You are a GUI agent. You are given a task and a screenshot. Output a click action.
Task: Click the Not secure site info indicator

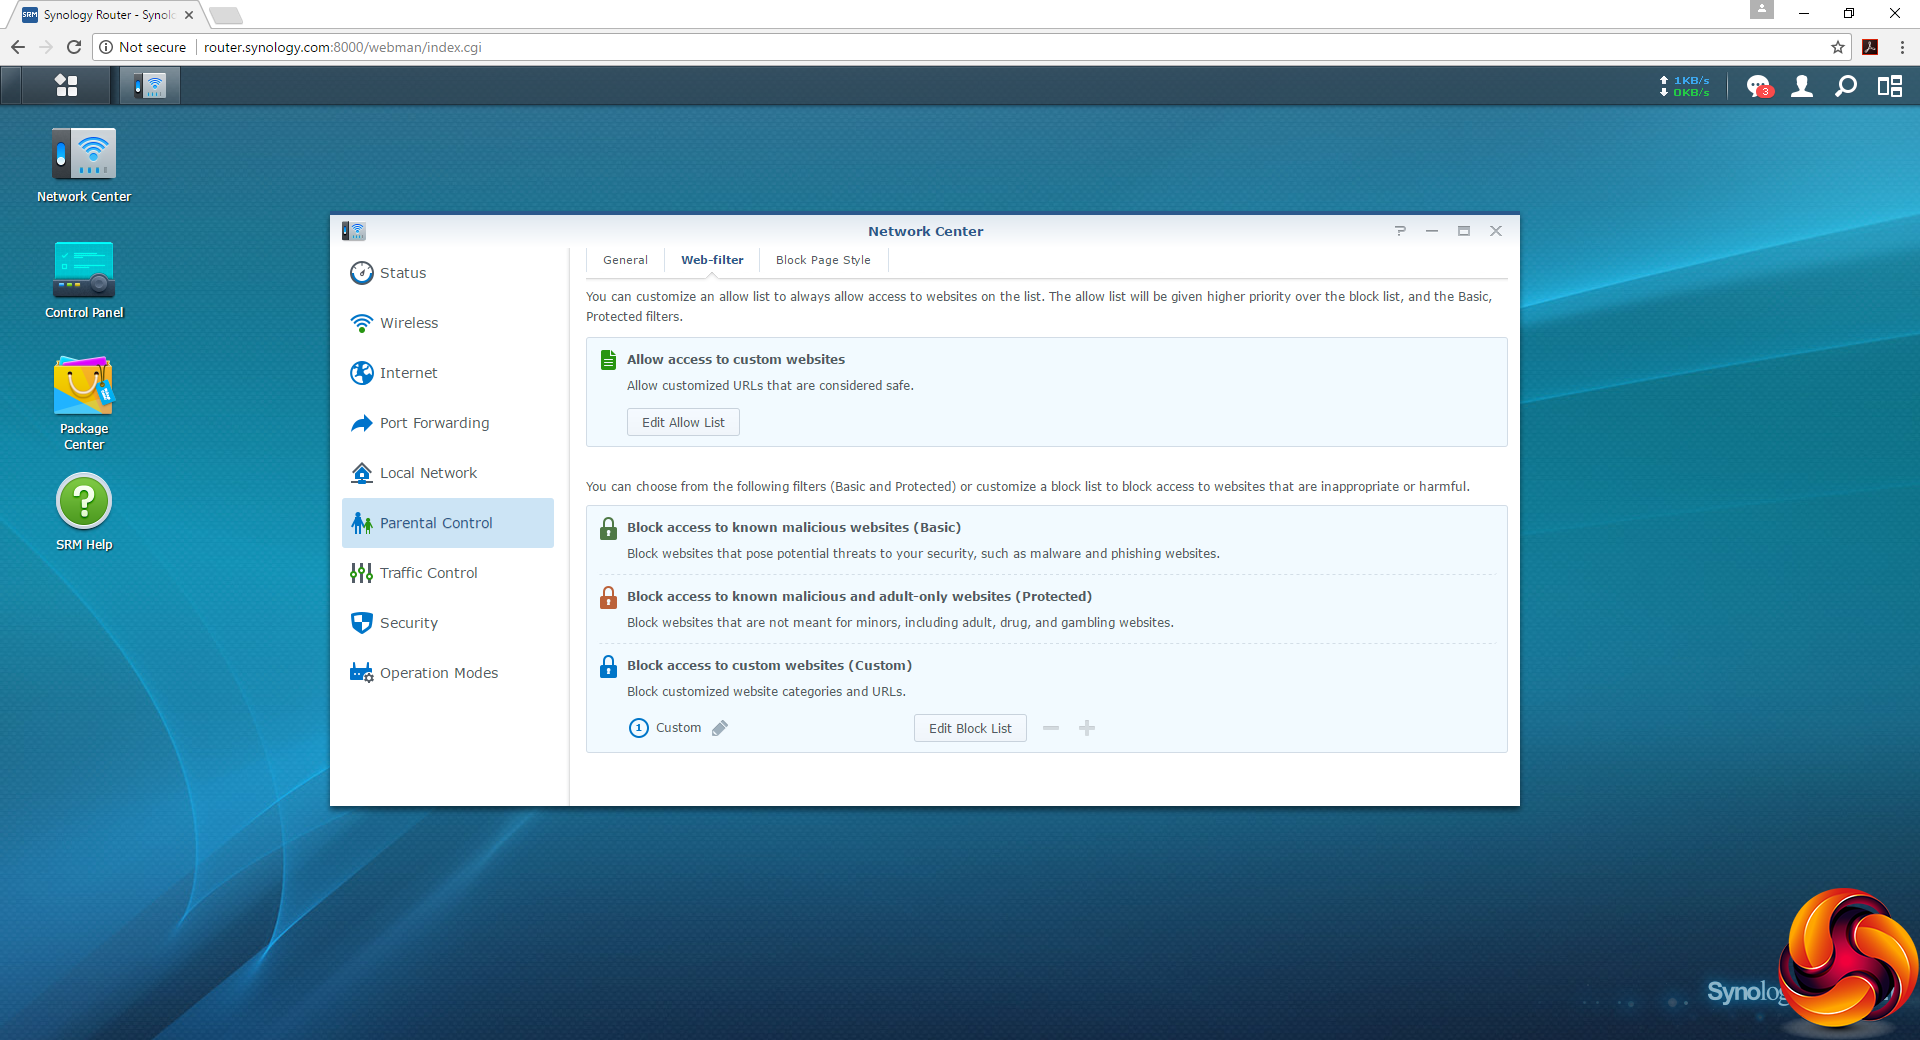(x=142, y=47)
